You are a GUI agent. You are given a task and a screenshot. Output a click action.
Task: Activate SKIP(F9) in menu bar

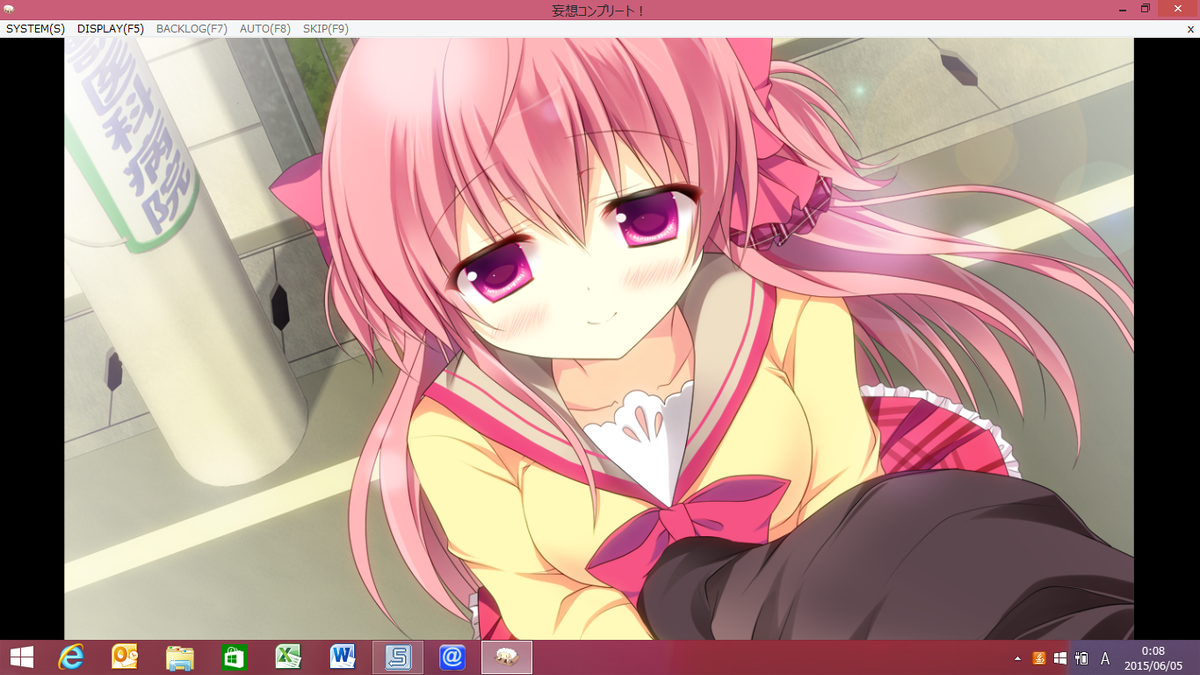(326, 29)
